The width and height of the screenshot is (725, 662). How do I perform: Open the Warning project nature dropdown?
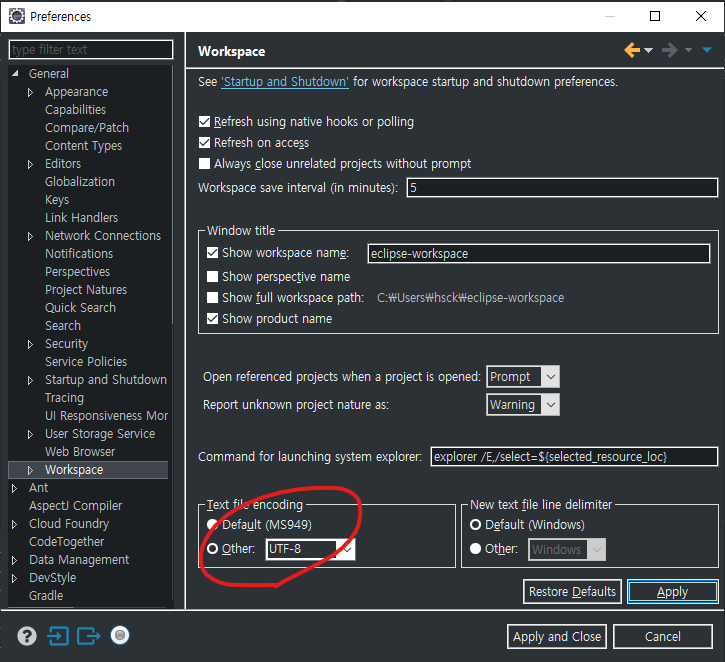coord(522,405)
